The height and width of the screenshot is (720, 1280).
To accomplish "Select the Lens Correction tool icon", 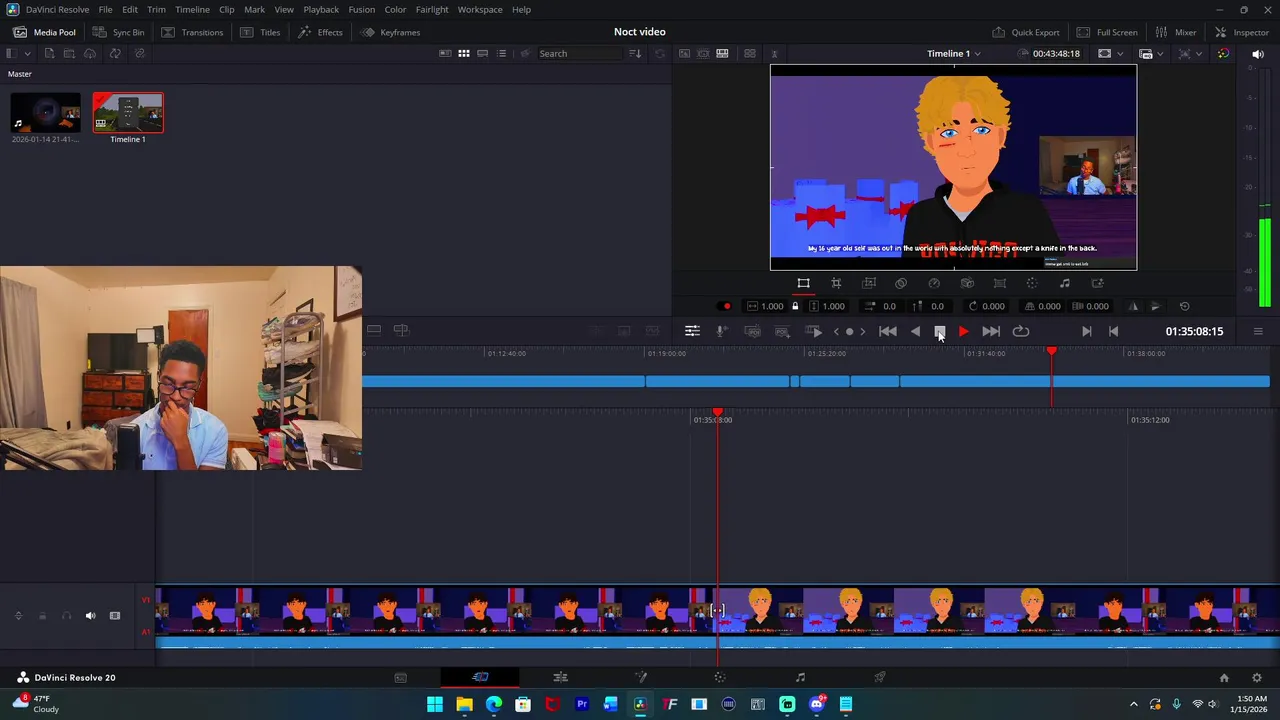I will click(999, 283).
